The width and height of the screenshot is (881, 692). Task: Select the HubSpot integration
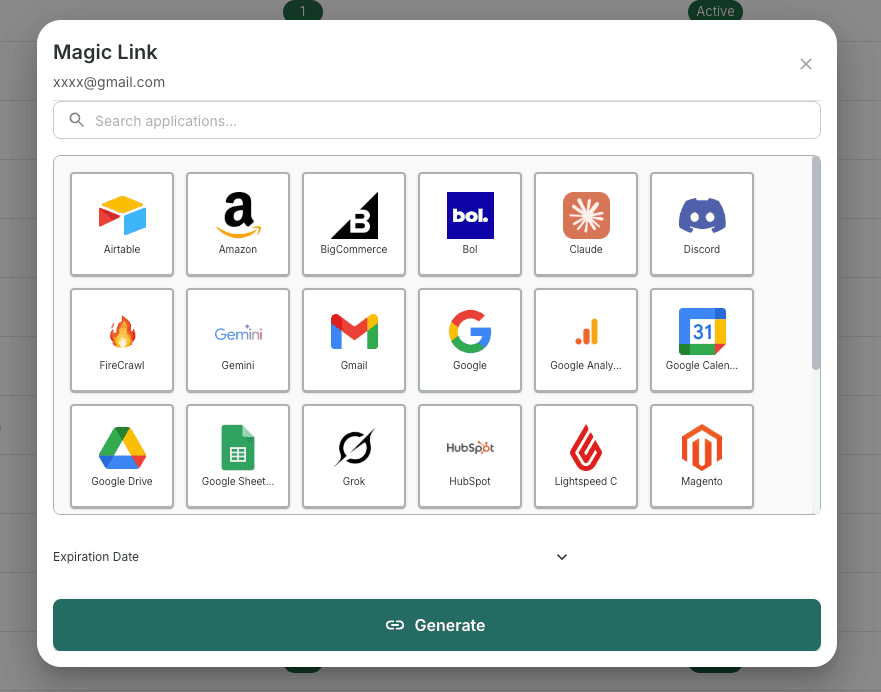(469, 456)
